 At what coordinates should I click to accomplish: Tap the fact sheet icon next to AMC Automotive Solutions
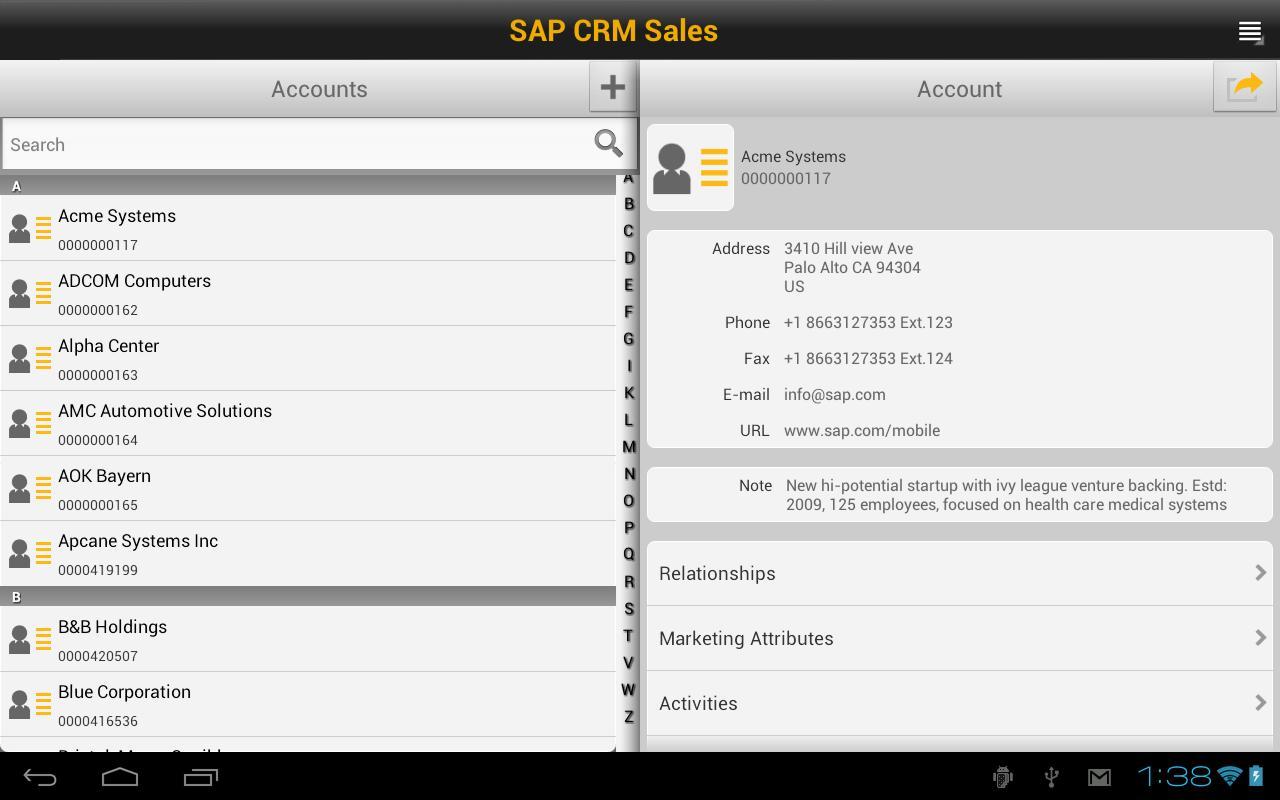(44, 423)
